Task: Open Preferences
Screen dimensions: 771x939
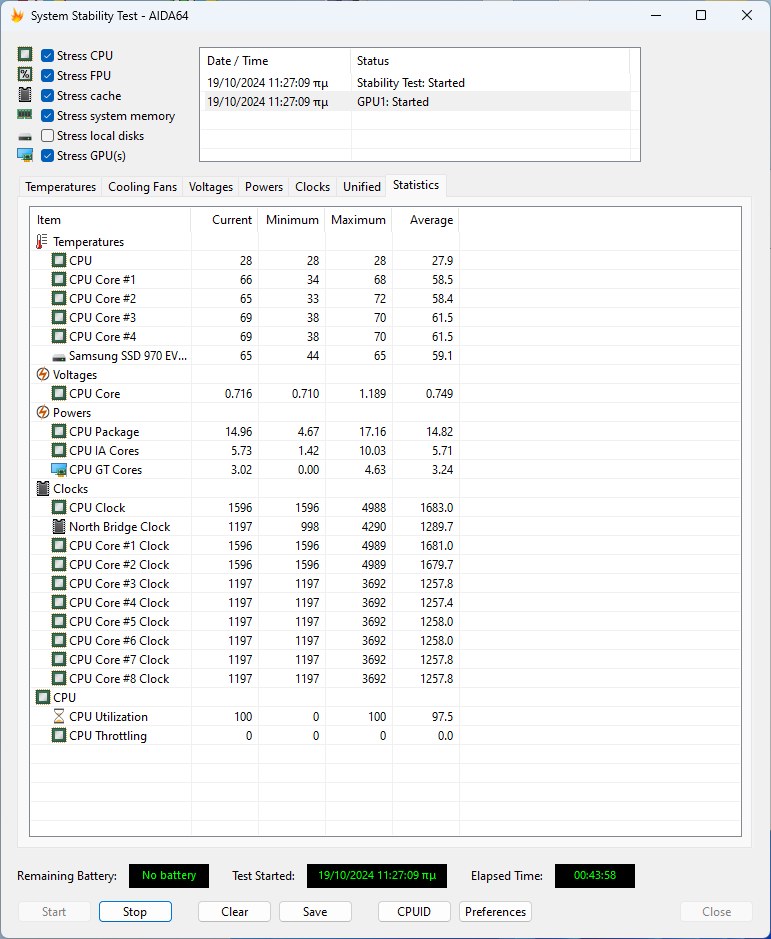Action: point(495,911)
